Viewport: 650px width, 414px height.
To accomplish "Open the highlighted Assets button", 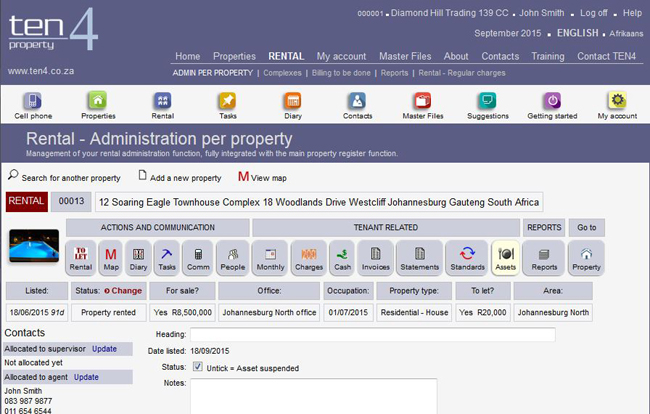I will pyautogui.click(x=506, y=258).
